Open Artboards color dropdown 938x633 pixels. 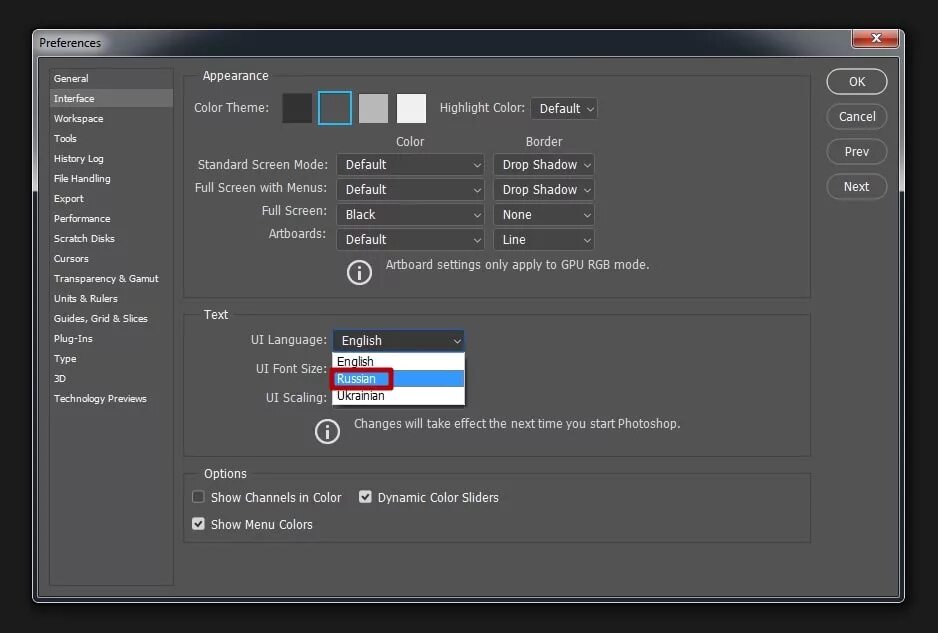click(x=410, y=240)
